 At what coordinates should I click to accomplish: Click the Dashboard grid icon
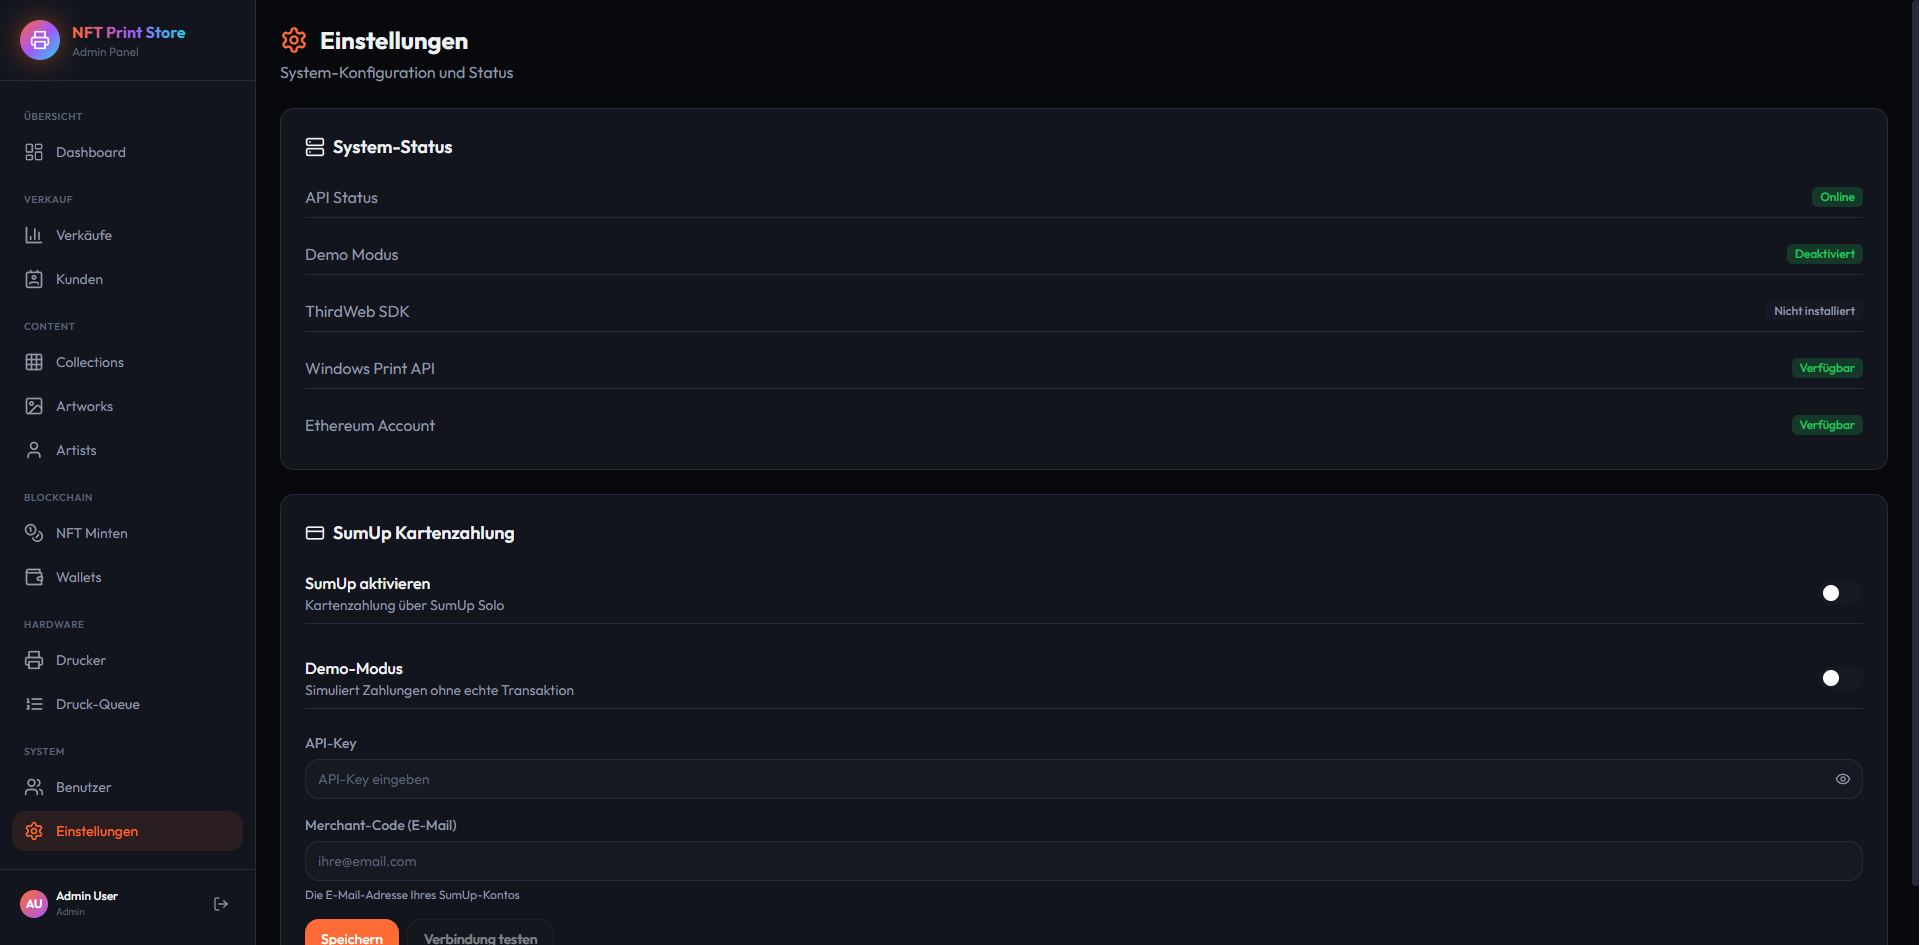[x=34, y=152]
